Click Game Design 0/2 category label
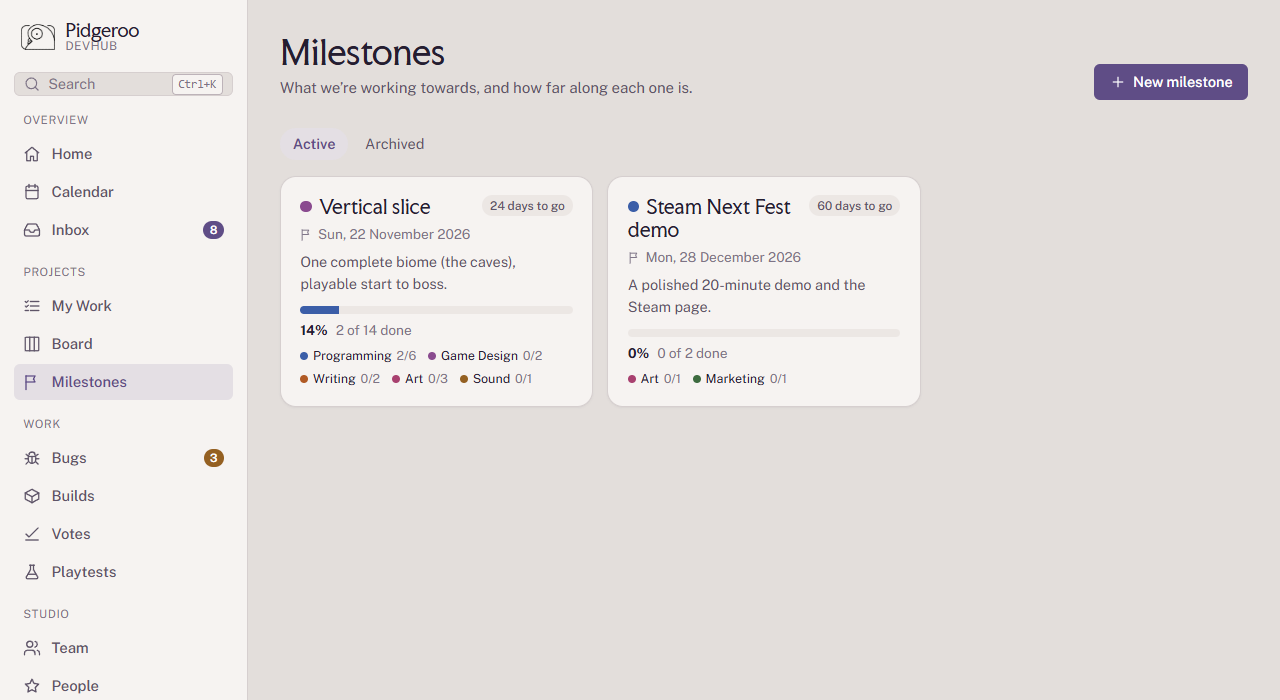This screenshot has height=700, width=1280. 485,356
